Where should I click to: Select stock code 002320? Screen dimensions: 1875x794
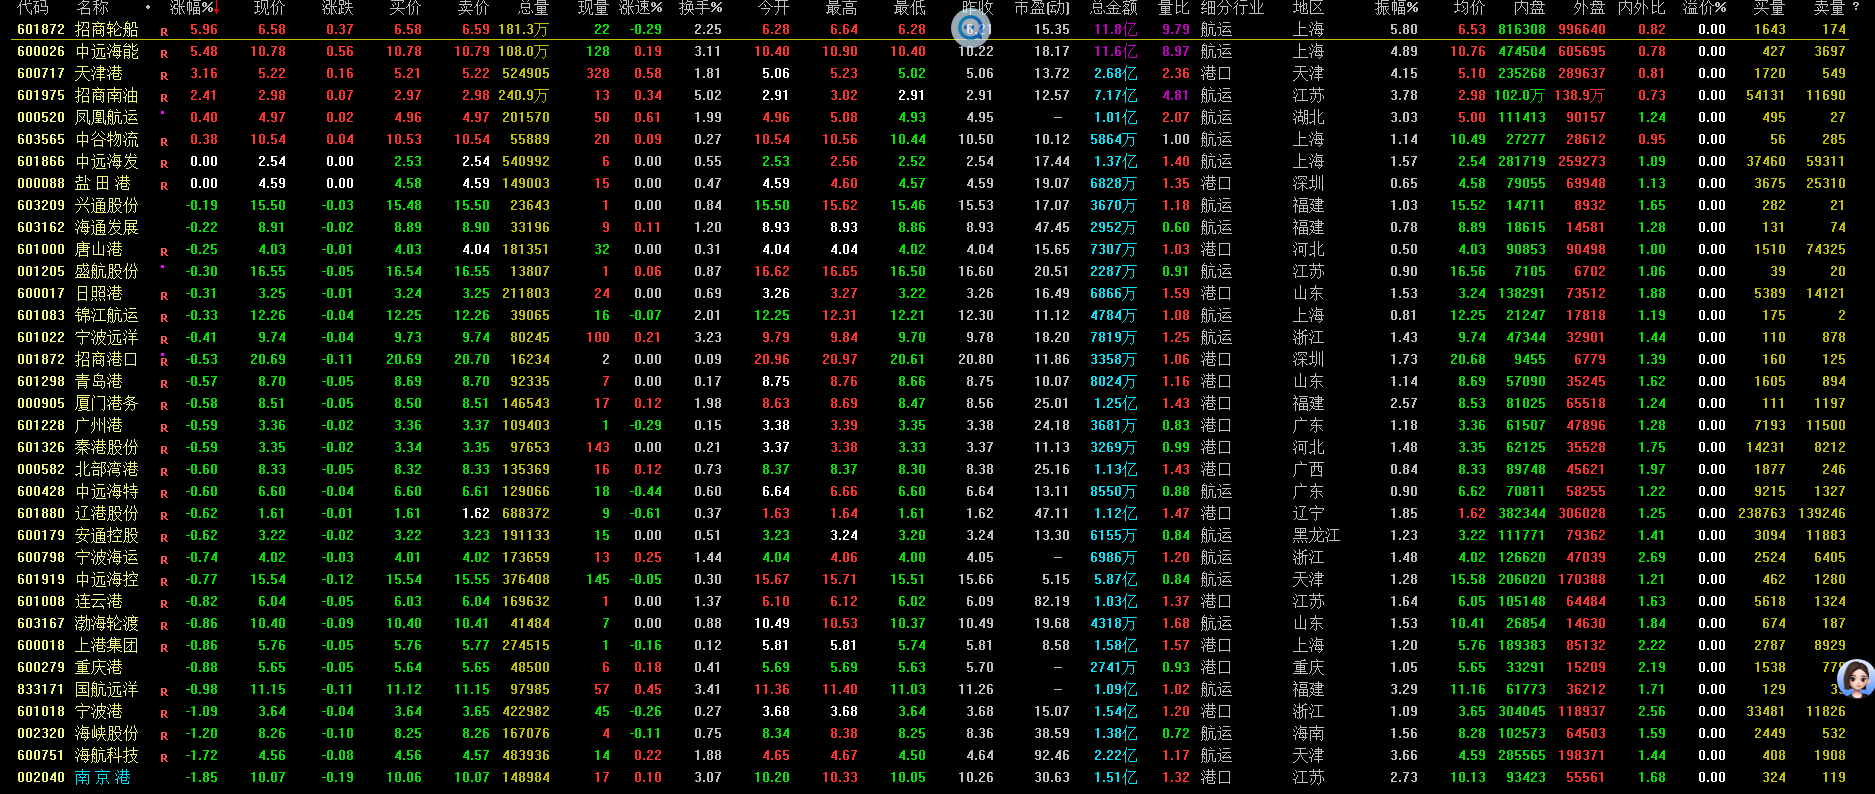41,734
